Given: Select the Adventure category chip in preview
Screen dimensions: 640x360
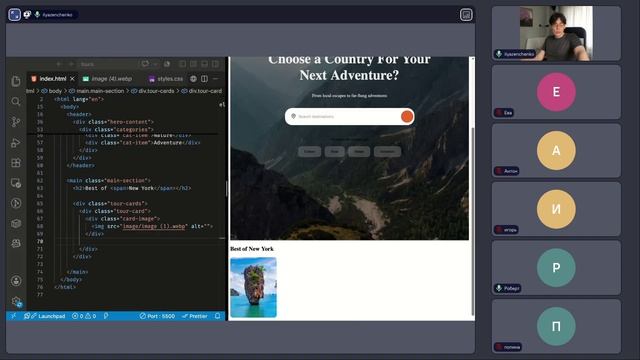Looking at the screenshot, I should (387, 151).
